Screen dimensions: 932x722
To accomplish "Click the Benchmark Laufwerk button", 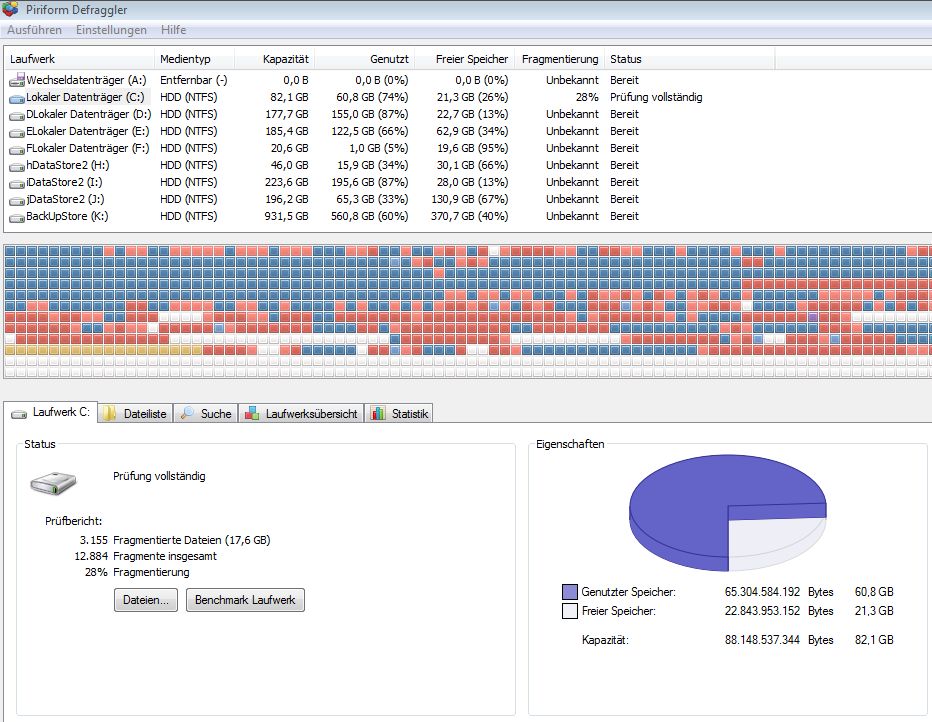I will (245, 600).
